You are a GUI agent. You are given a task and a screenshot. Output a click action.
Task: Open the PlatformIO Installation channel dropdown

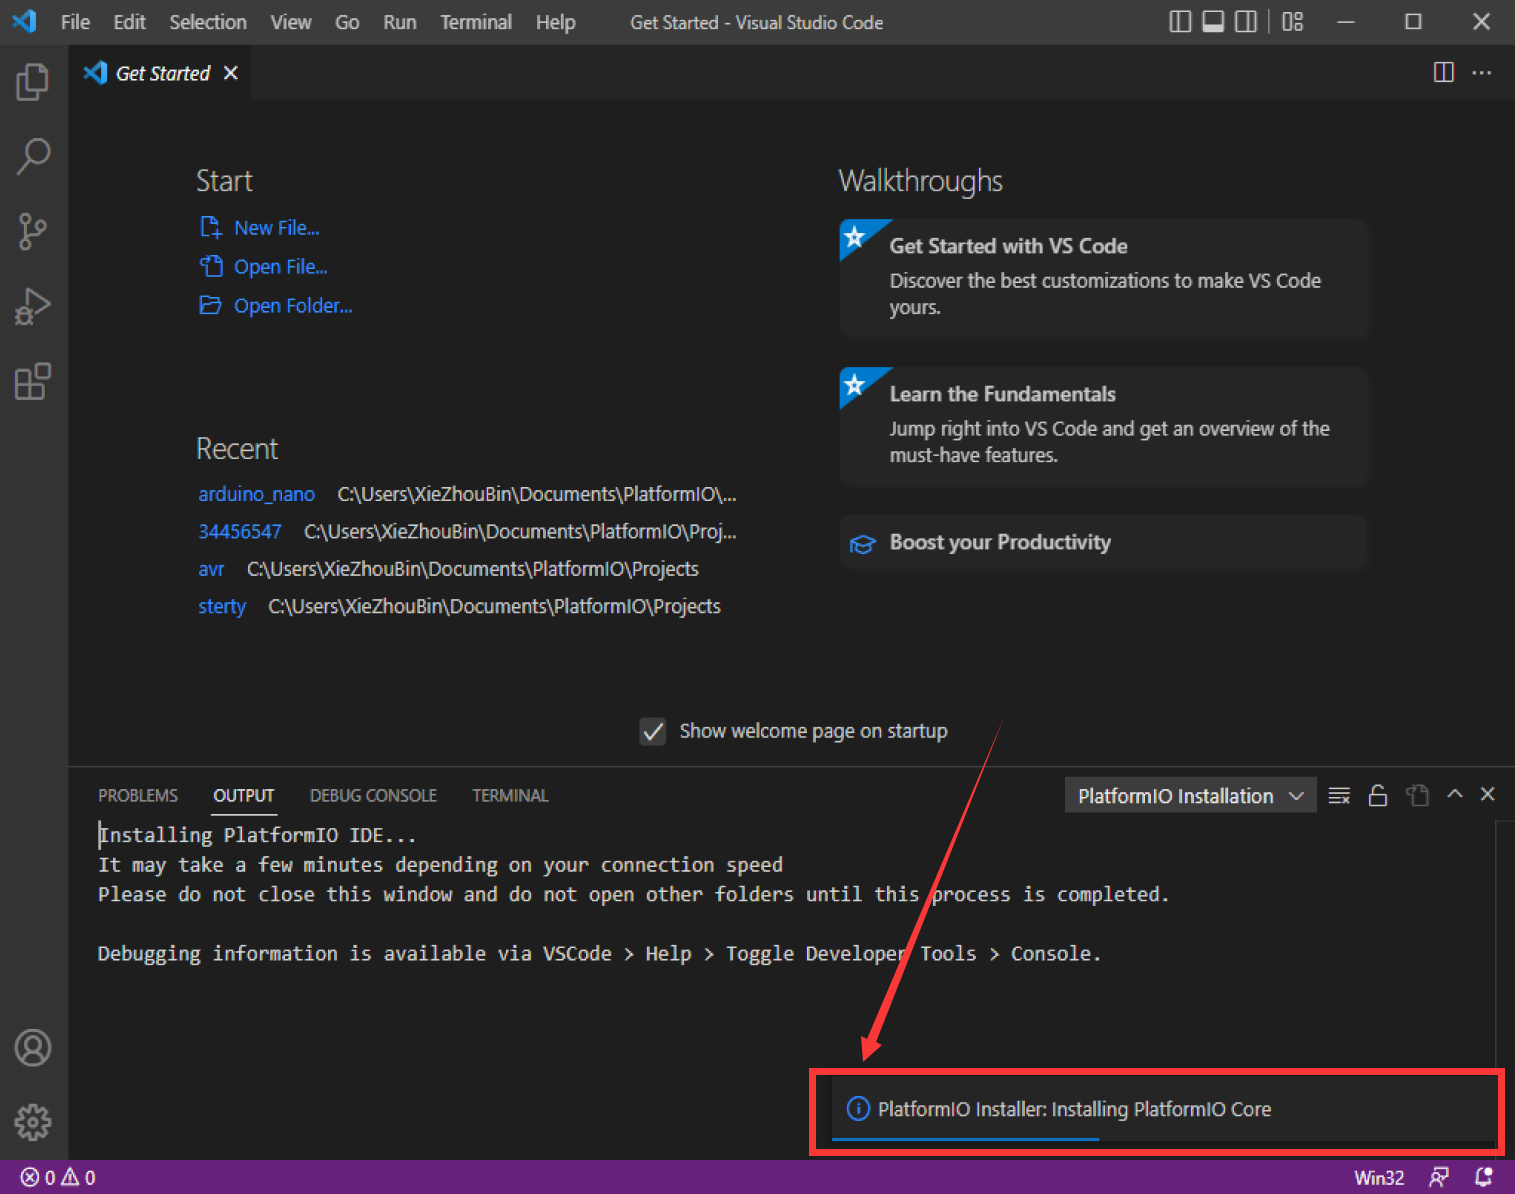[x=1189, y=795]
